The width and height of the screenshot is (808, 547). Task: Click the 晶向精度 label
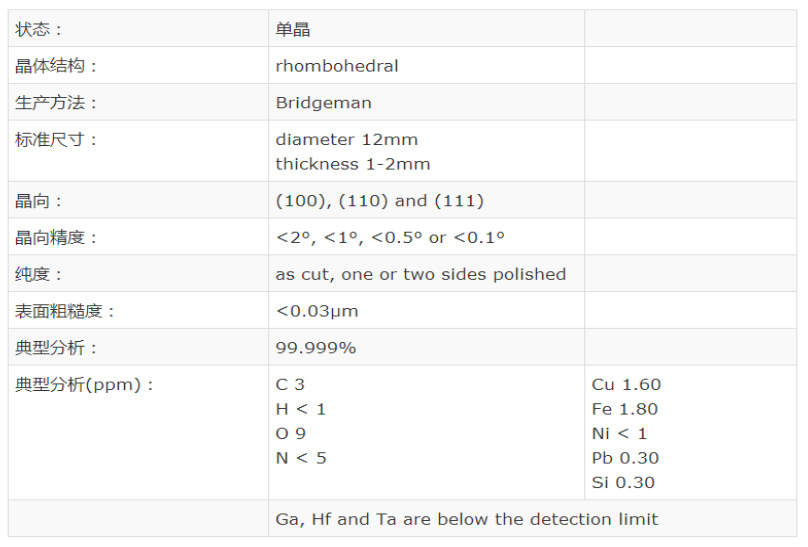(x=56, y=237)
